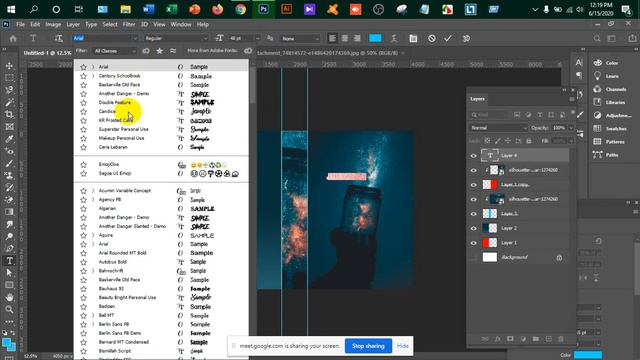Image resolution: width=640 pixels, height=360 pixels.
Task: Open the Window menu
Action: tap(181, 24)
